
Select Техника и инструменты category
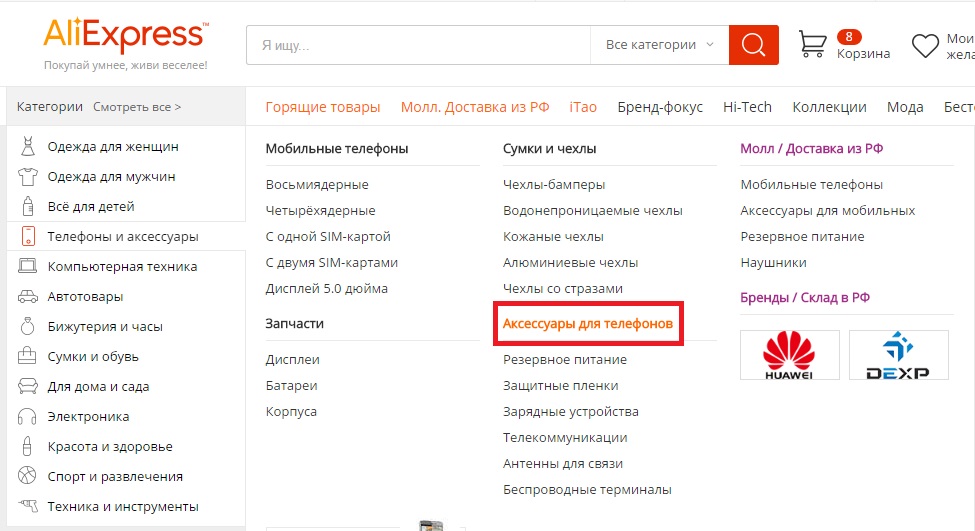pyautogui.click(x=123, y=506)
